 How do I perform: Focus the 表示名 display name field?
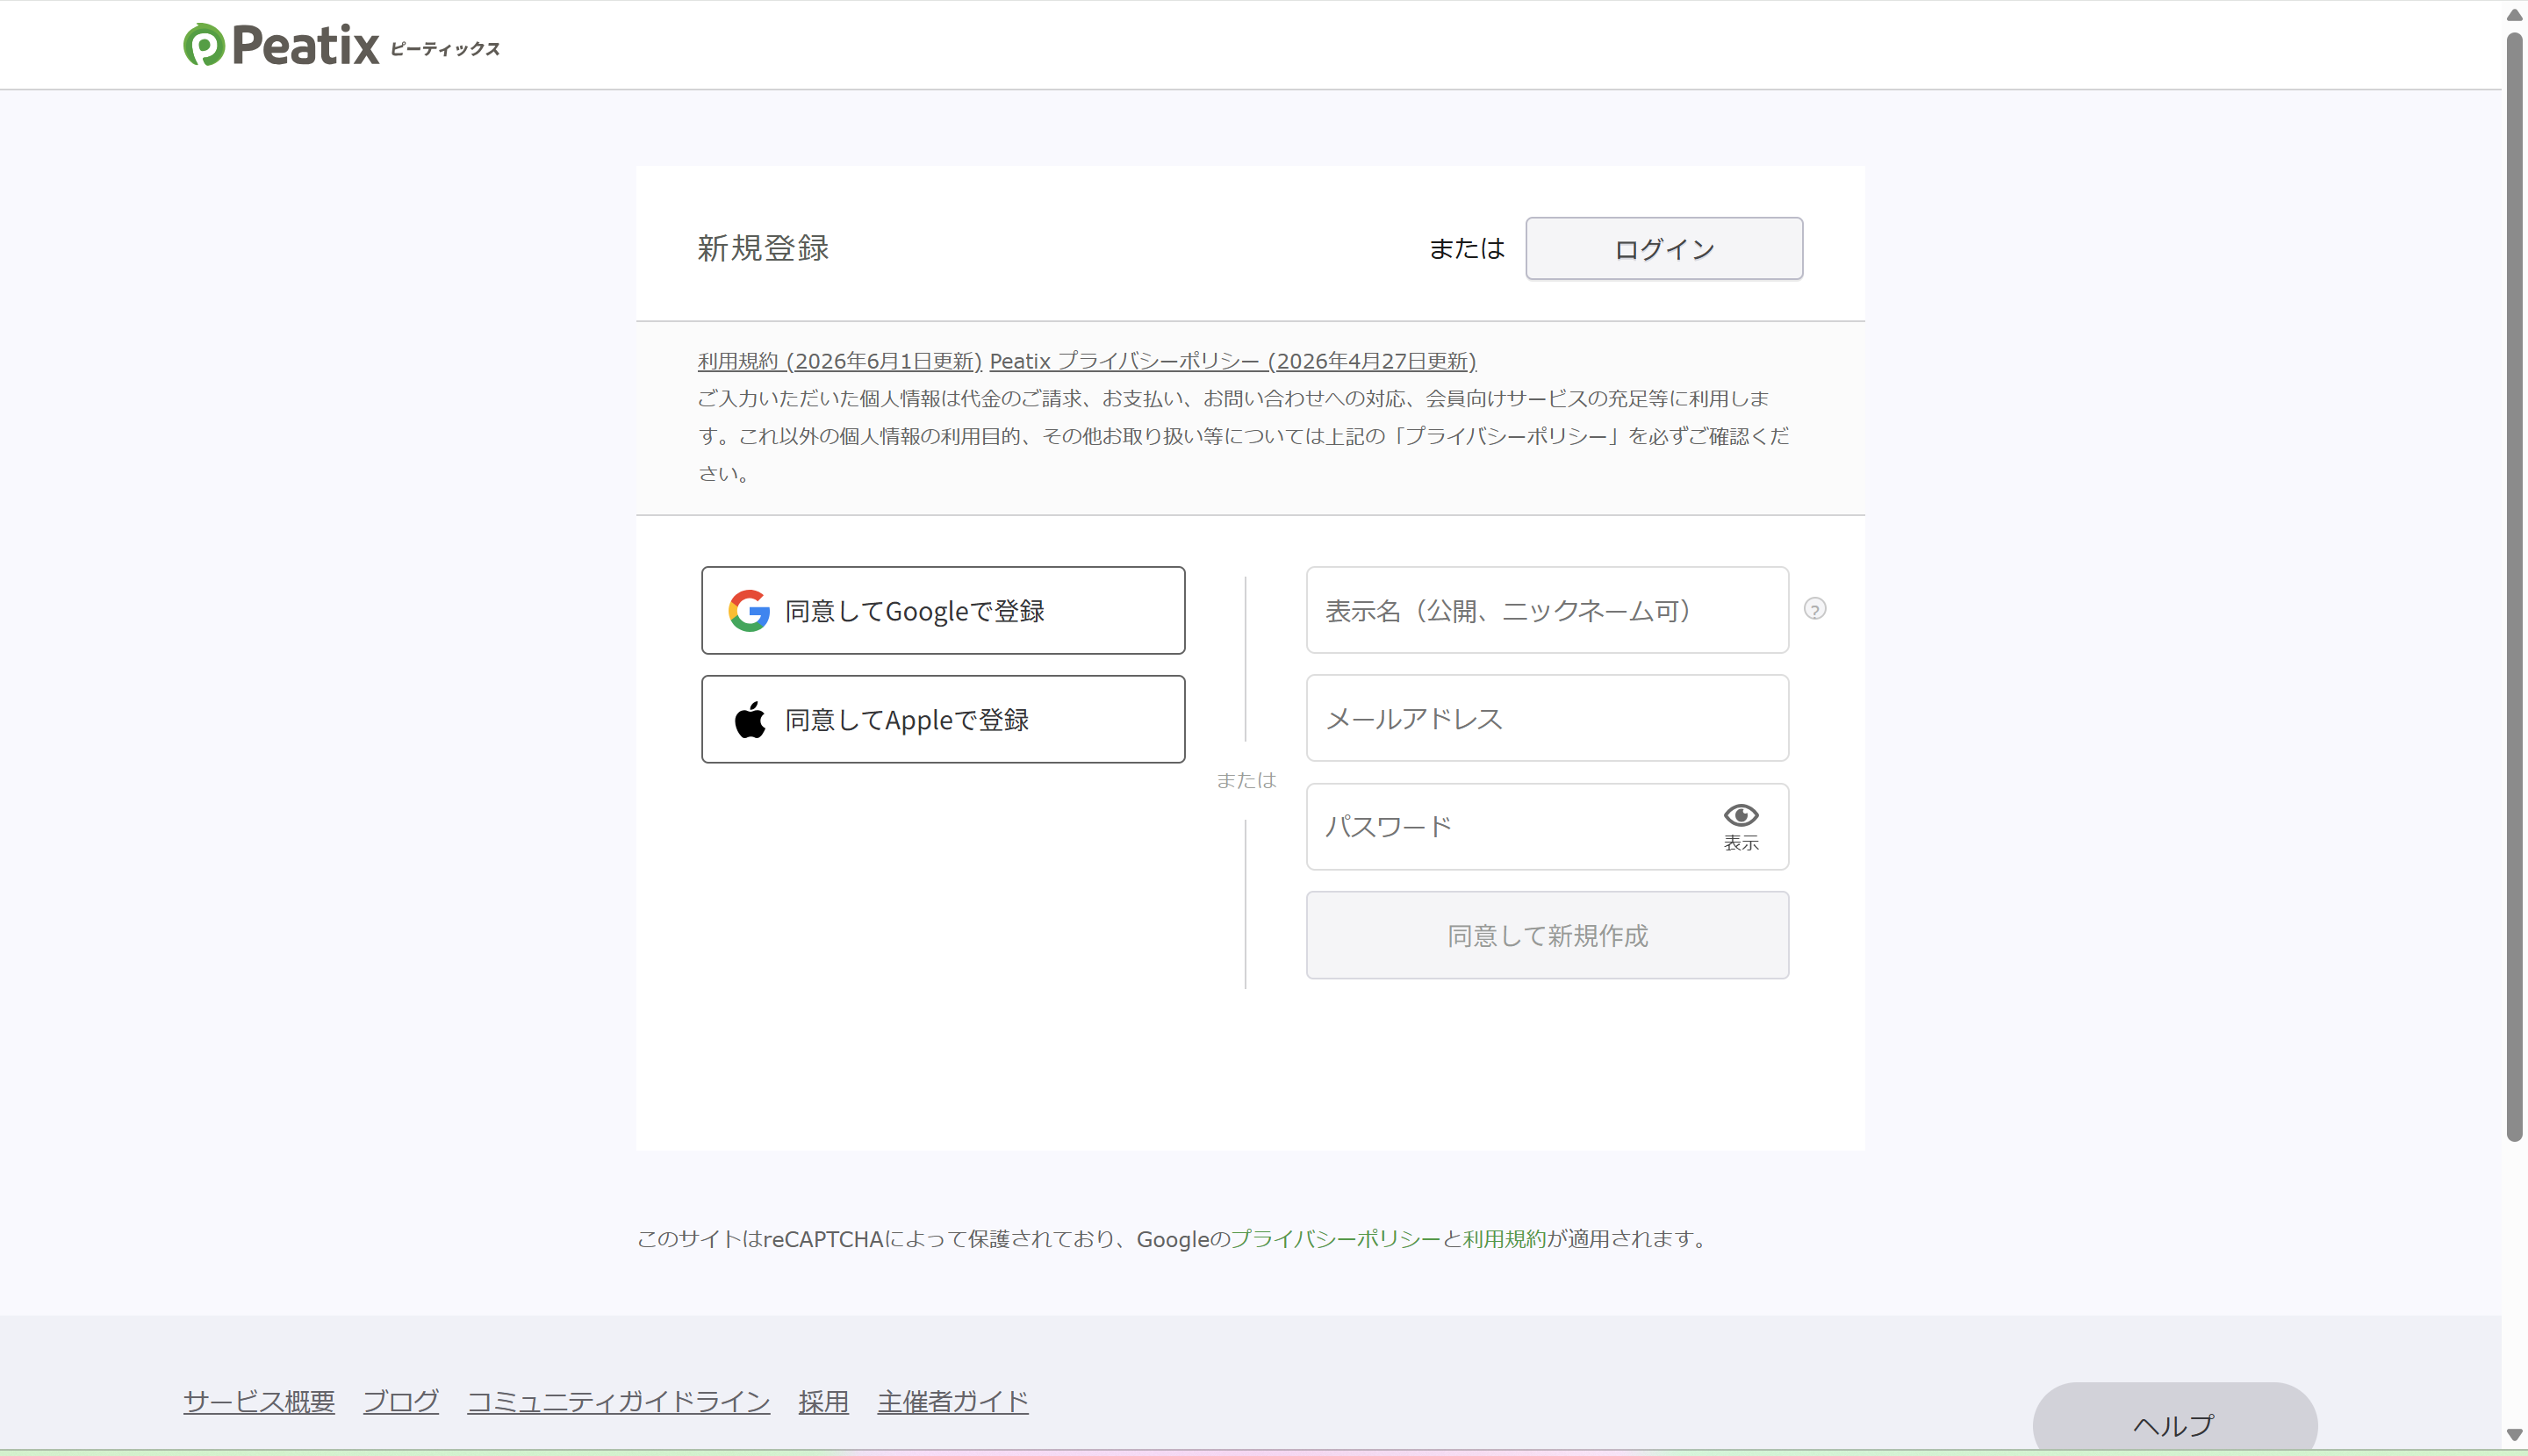pos(1546,610)
